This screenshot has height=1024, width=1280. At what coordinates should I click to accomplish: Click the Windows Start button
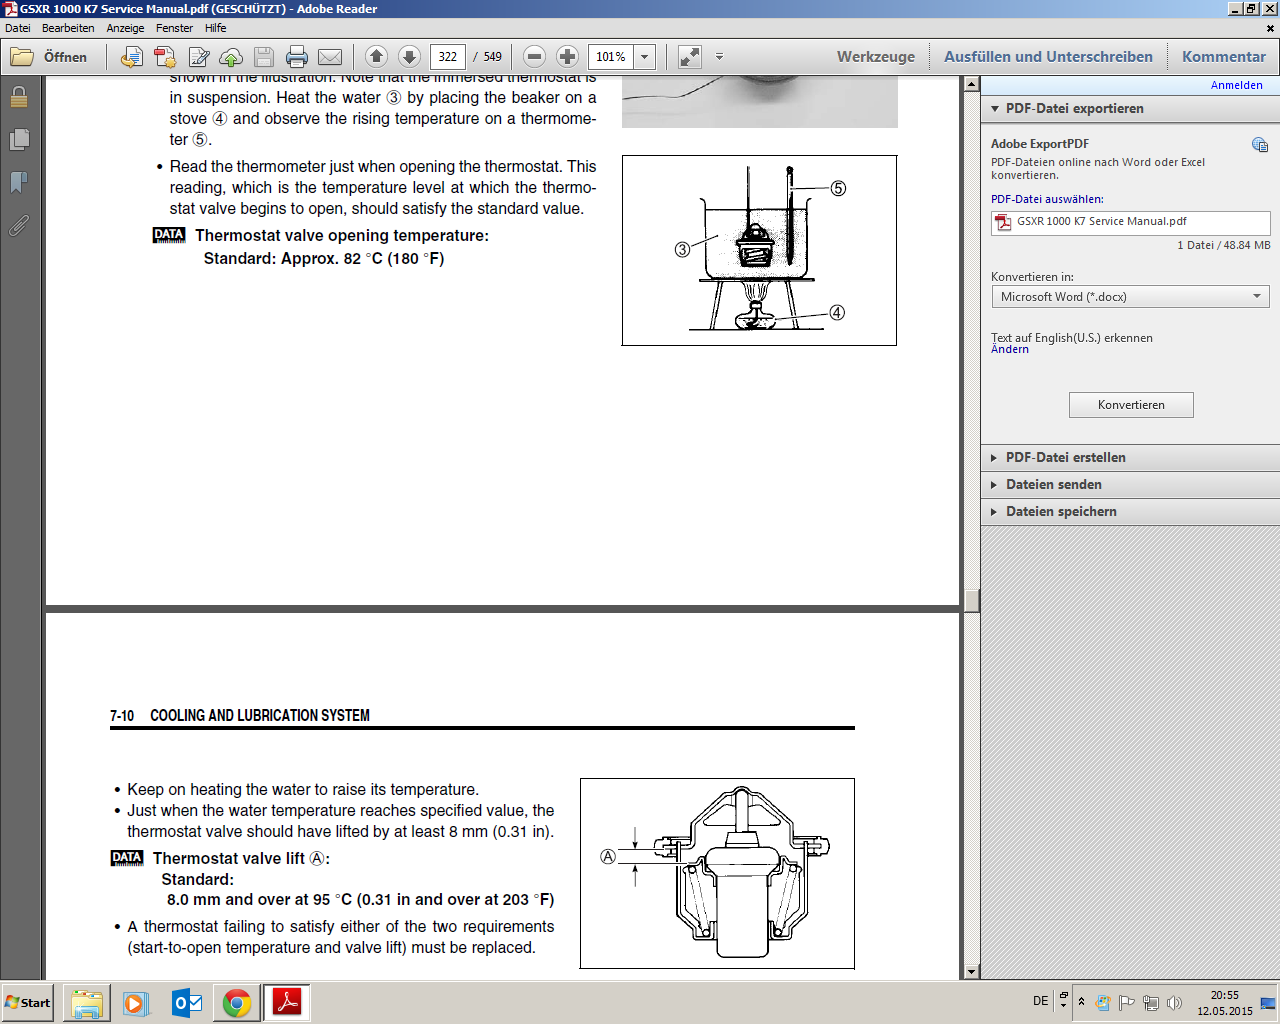pos(28,1003)
